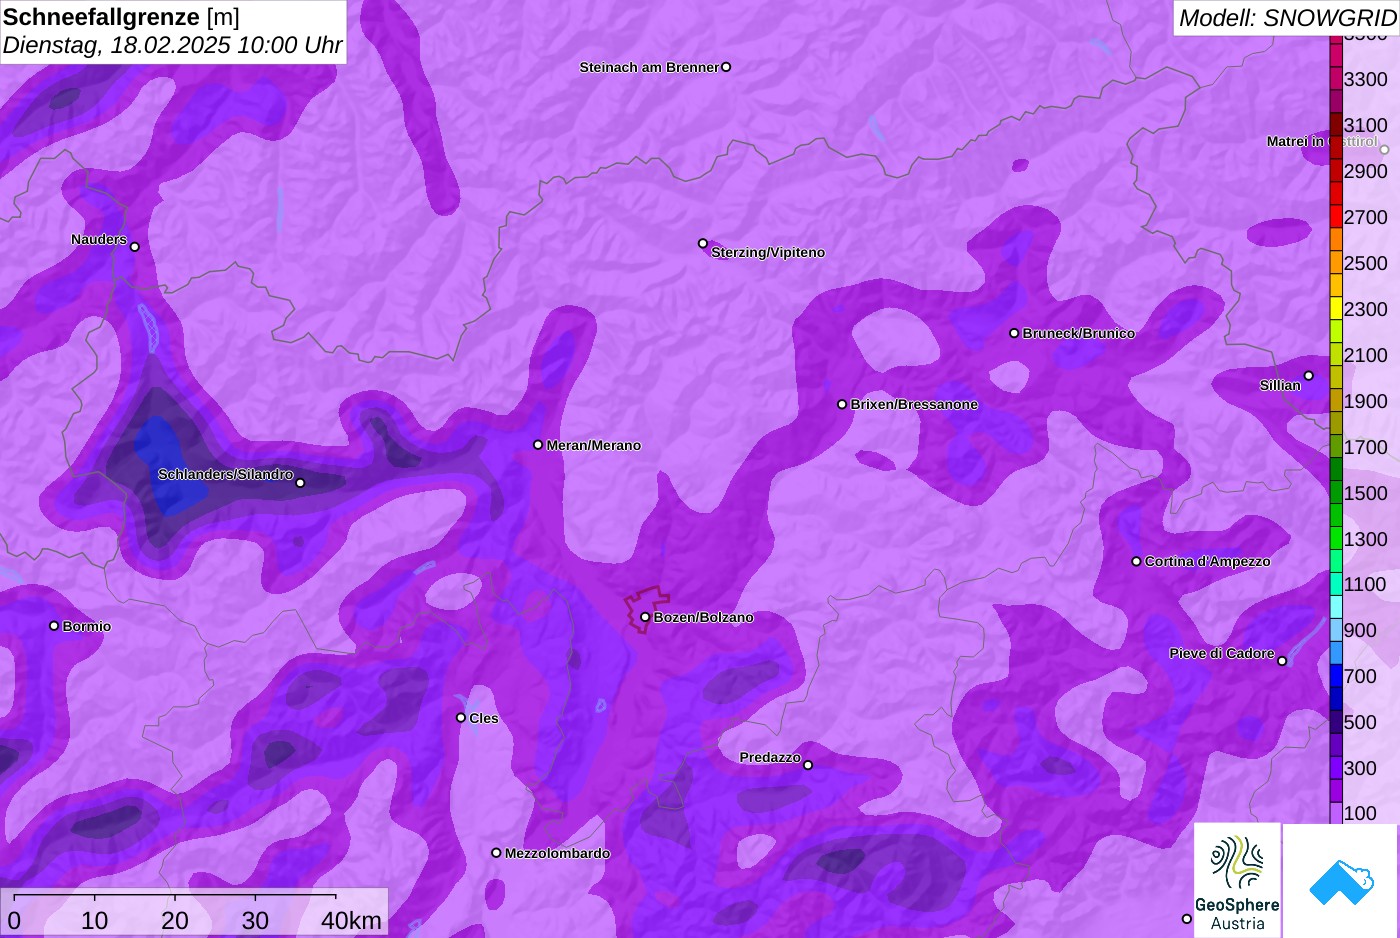Click the 3300 legend value
This screenshot has width=1400, height=938.
[1366, 79]
